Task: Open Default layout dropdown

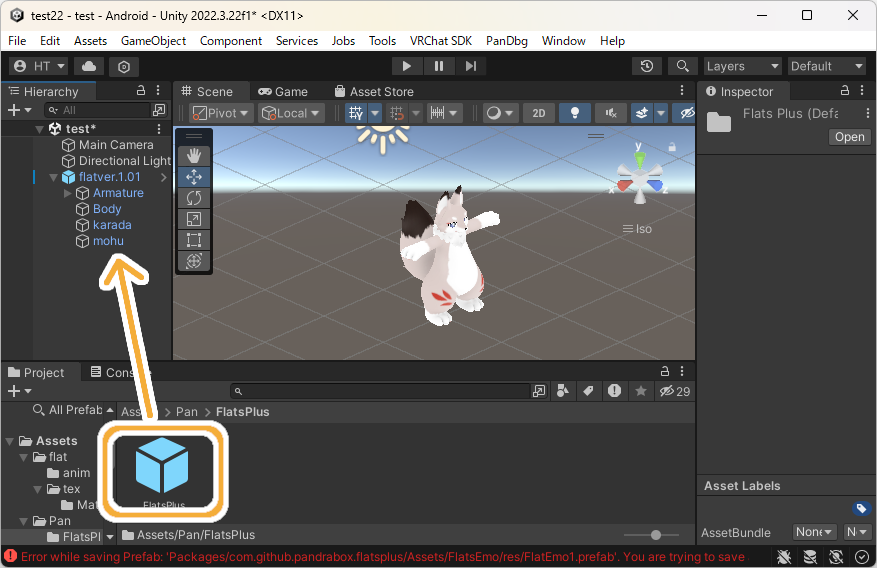Action: point(827,66)
